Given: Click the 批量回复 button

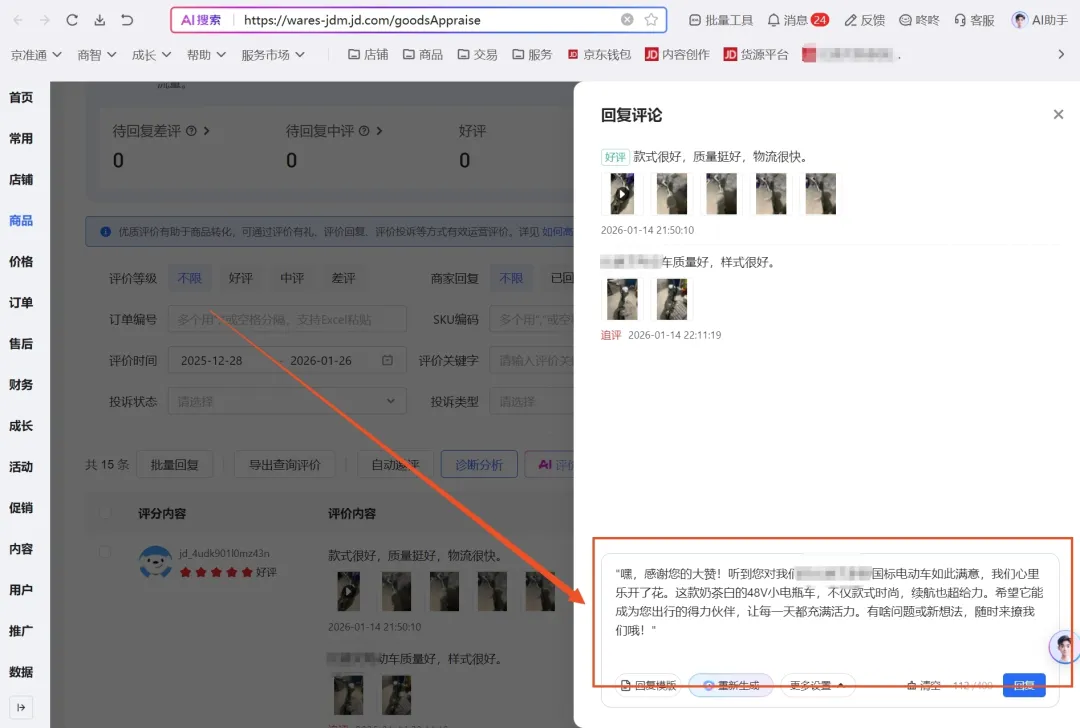Looking at the screenshot, I should click(x=174, y=465).
